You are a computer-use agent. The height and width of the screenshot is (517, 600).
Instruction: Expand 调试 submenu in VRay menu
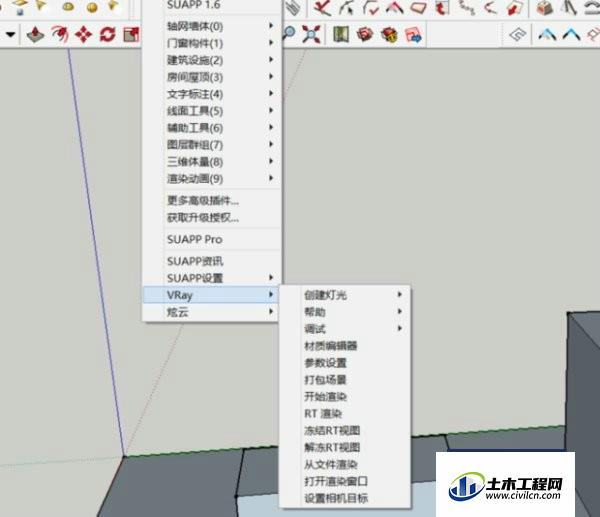[345, 328]
